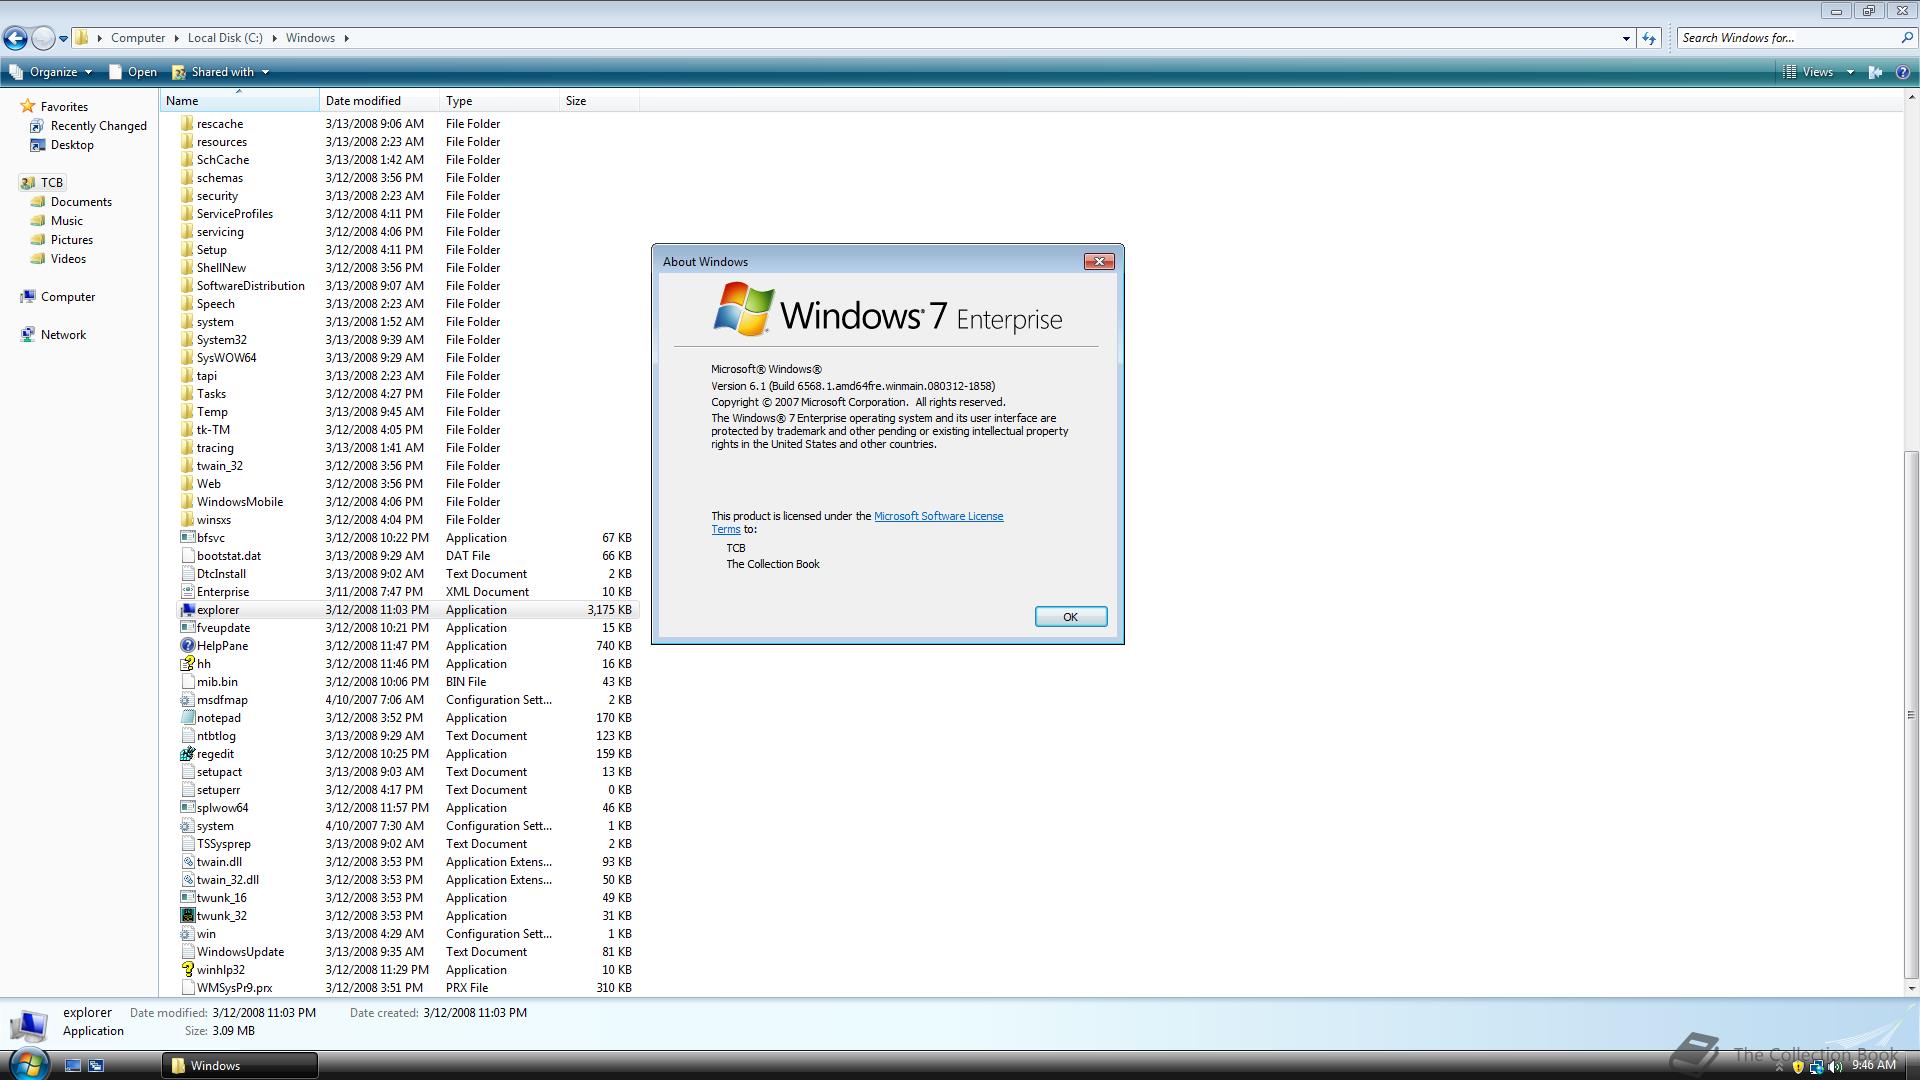This screenshot has height=1080, width=1920.
Task: Focus the Search Windows input box
Action: [1787, 38]
